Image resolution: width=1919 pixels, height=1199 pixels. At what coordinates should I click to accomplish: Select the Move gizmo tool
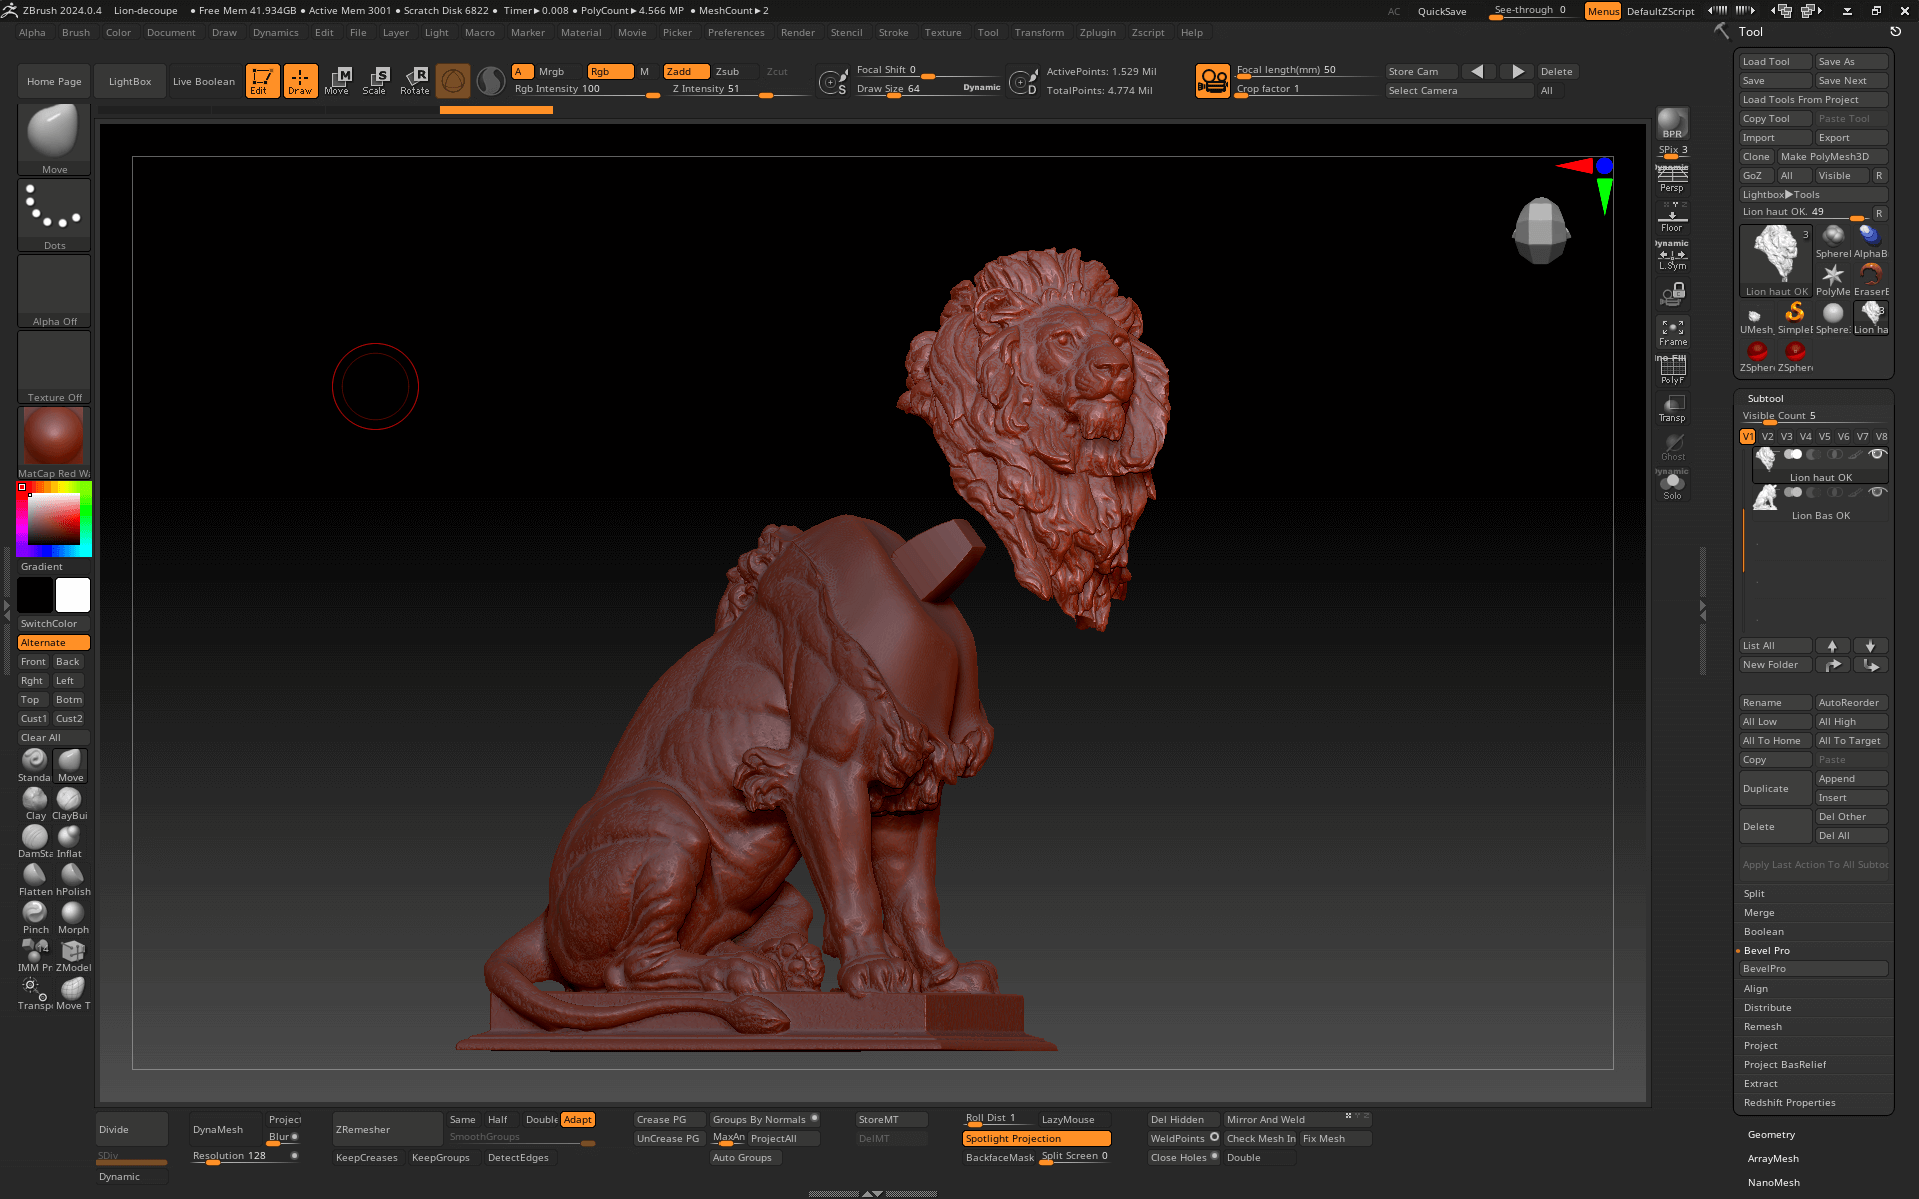(337, 80)
